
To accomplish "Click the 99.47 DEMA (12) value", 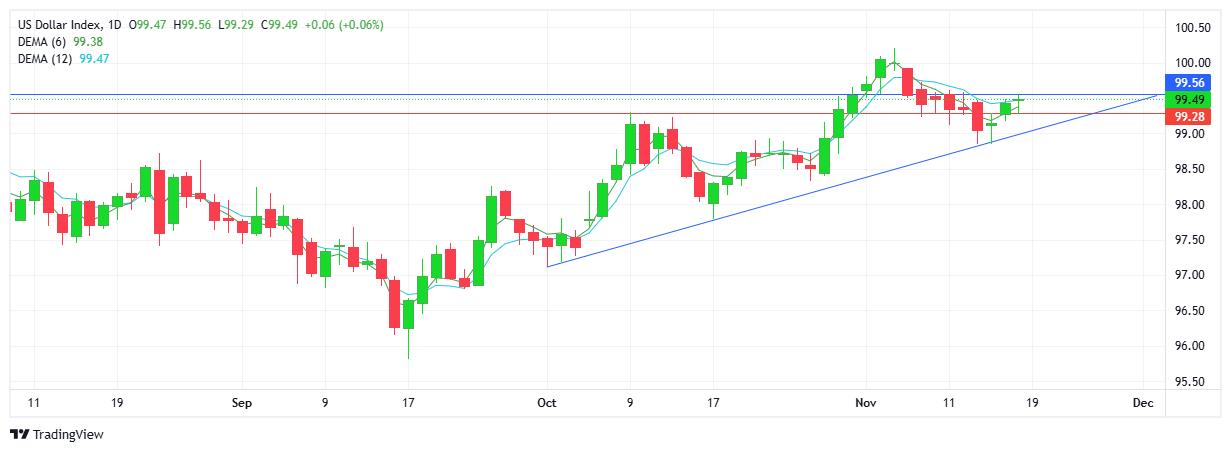I will pyautogui.click(x=95, y=60).
